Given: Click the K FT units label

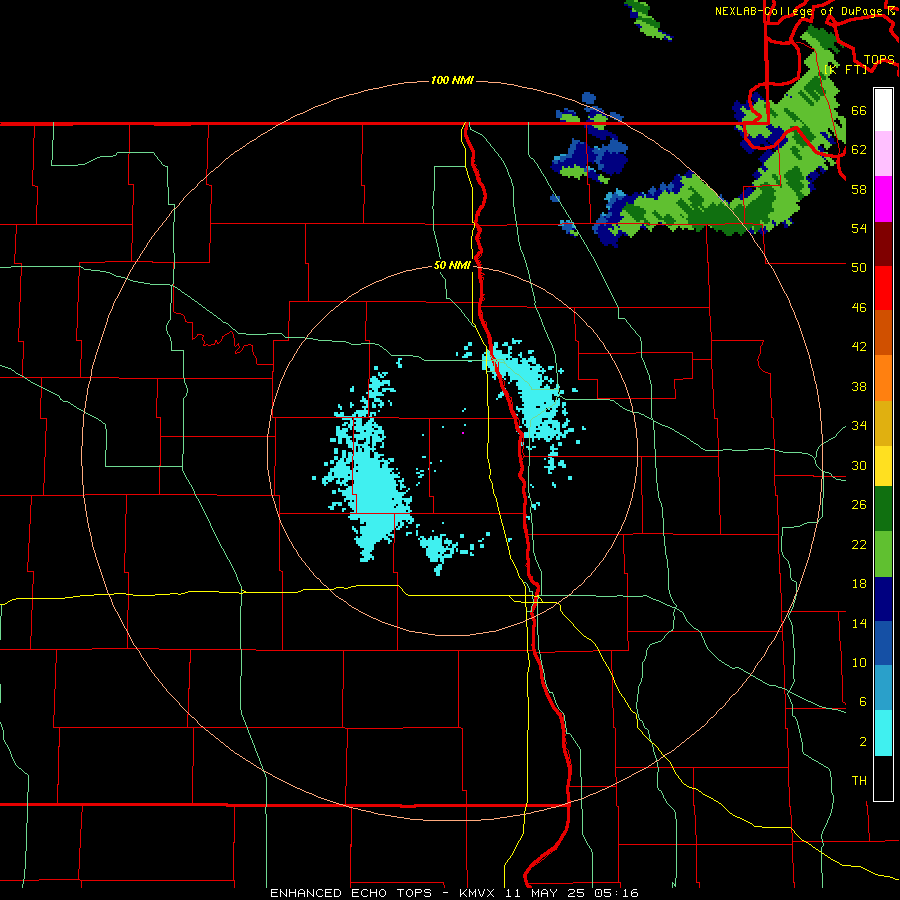Looking at the screenshot, I should click(847, 69).
